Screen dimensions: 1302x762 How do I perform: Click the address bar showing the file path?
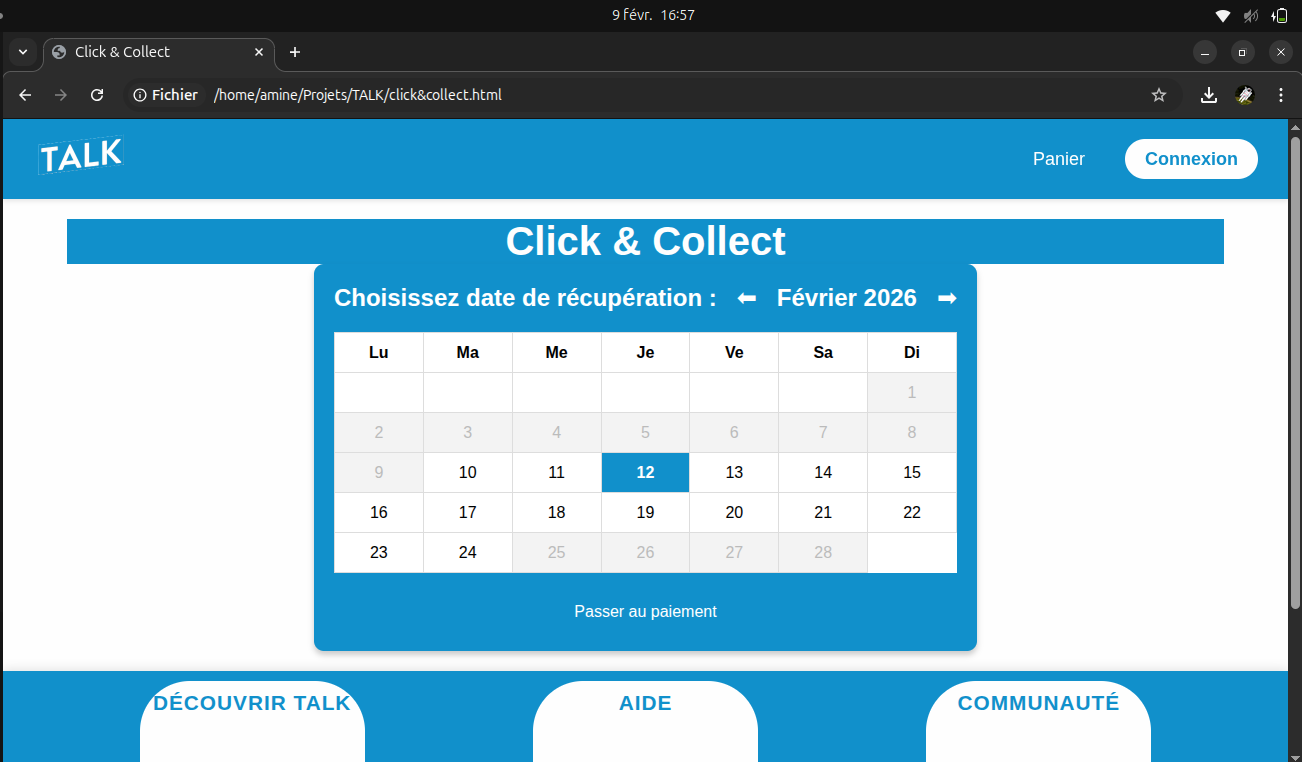(358, 94)
